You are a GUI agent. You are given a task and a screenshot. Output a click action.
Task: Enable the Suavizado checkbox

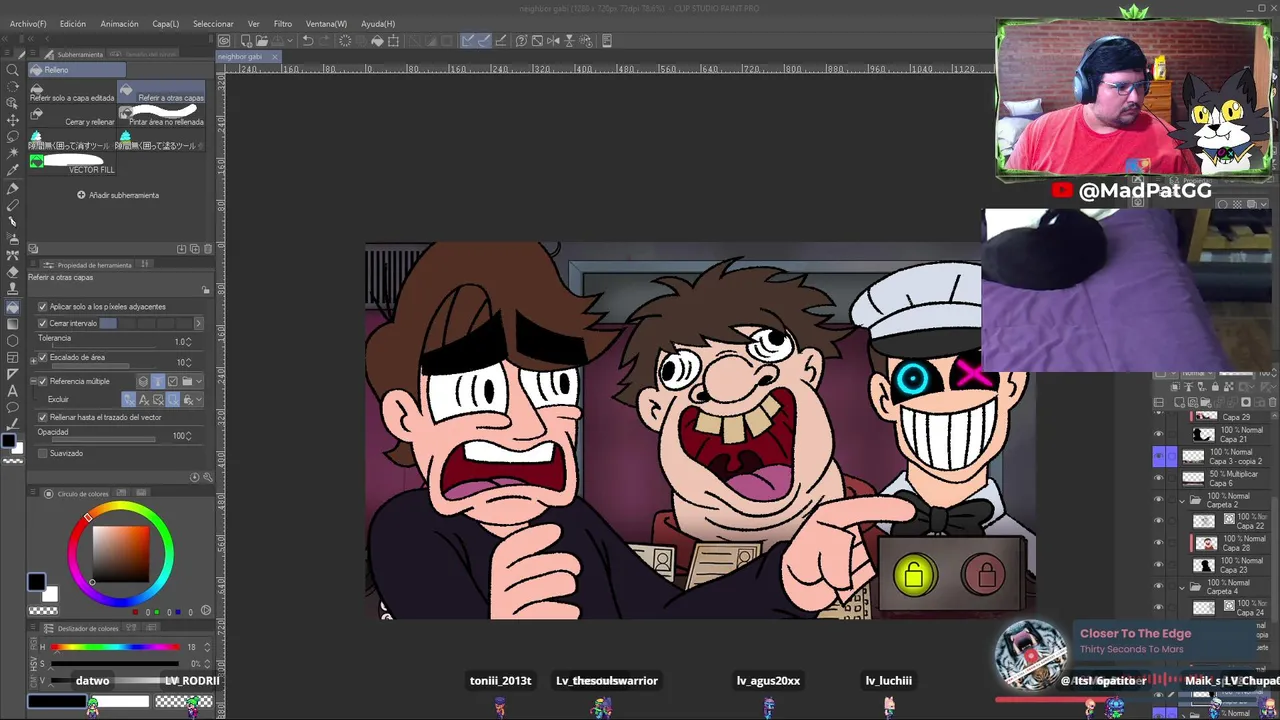click(x=42, y=453)
